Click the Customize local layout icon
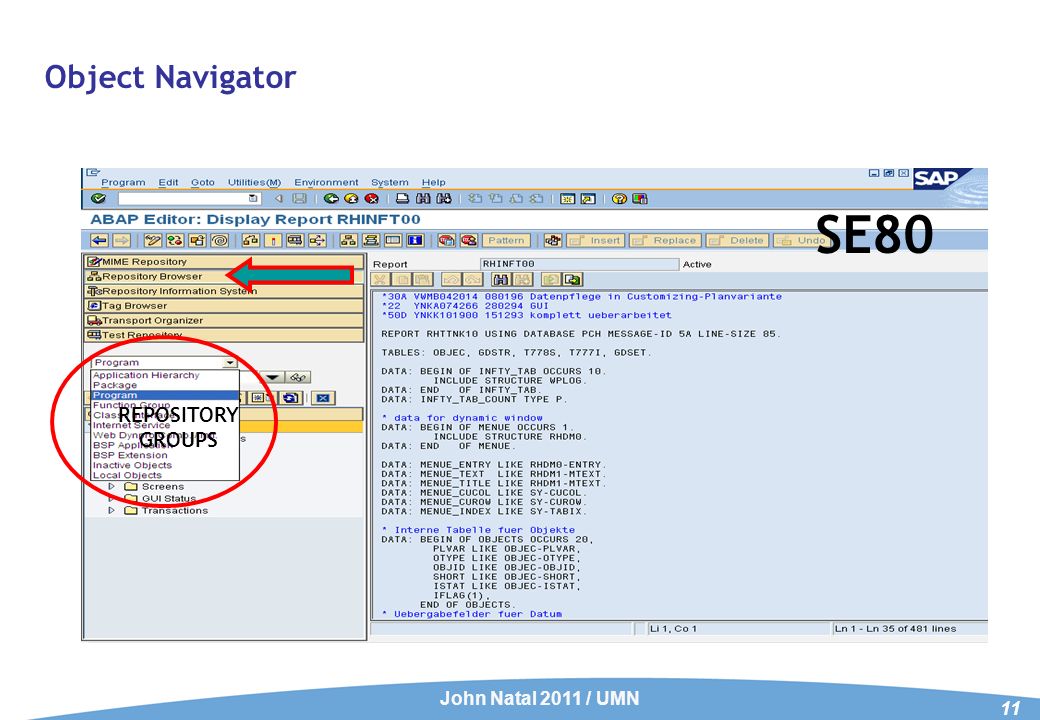This screenshot has height=720, width=1040. [x=639, y=199]
